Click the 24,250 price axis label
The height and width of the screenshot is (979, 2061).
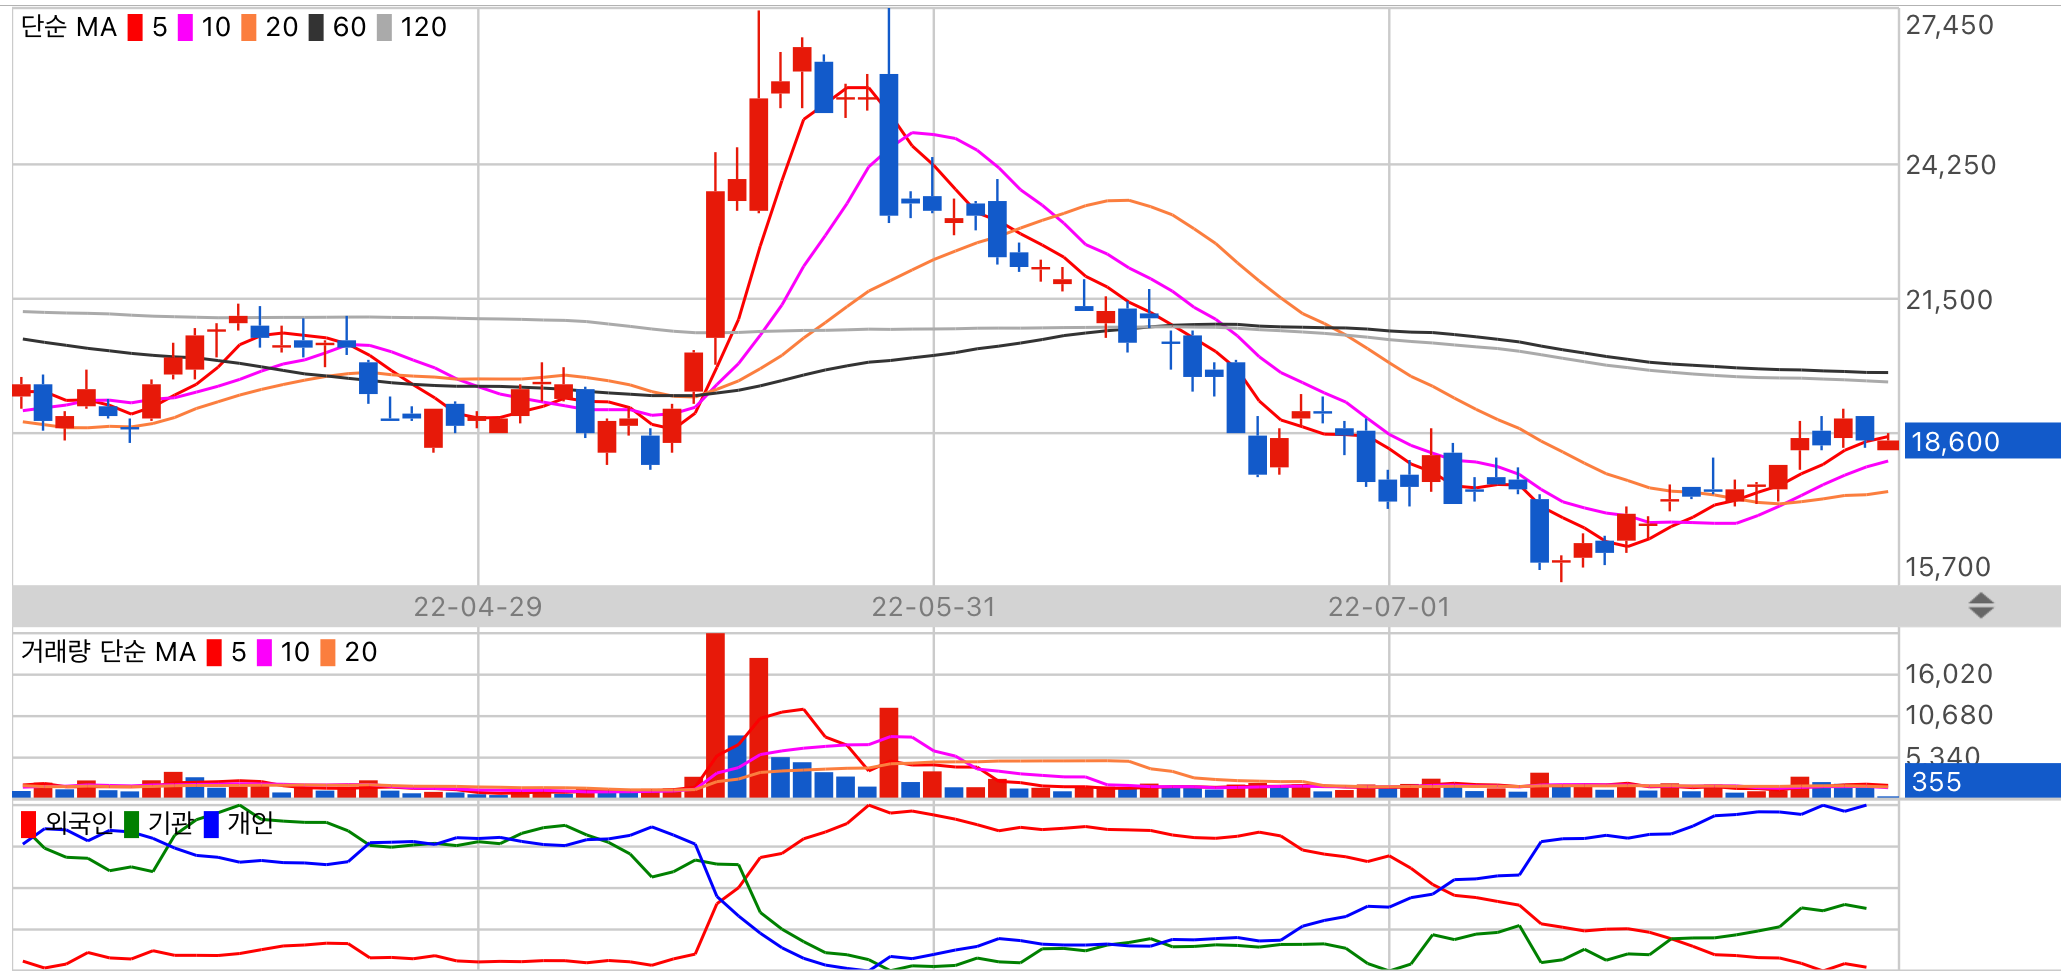point(1950,165)
